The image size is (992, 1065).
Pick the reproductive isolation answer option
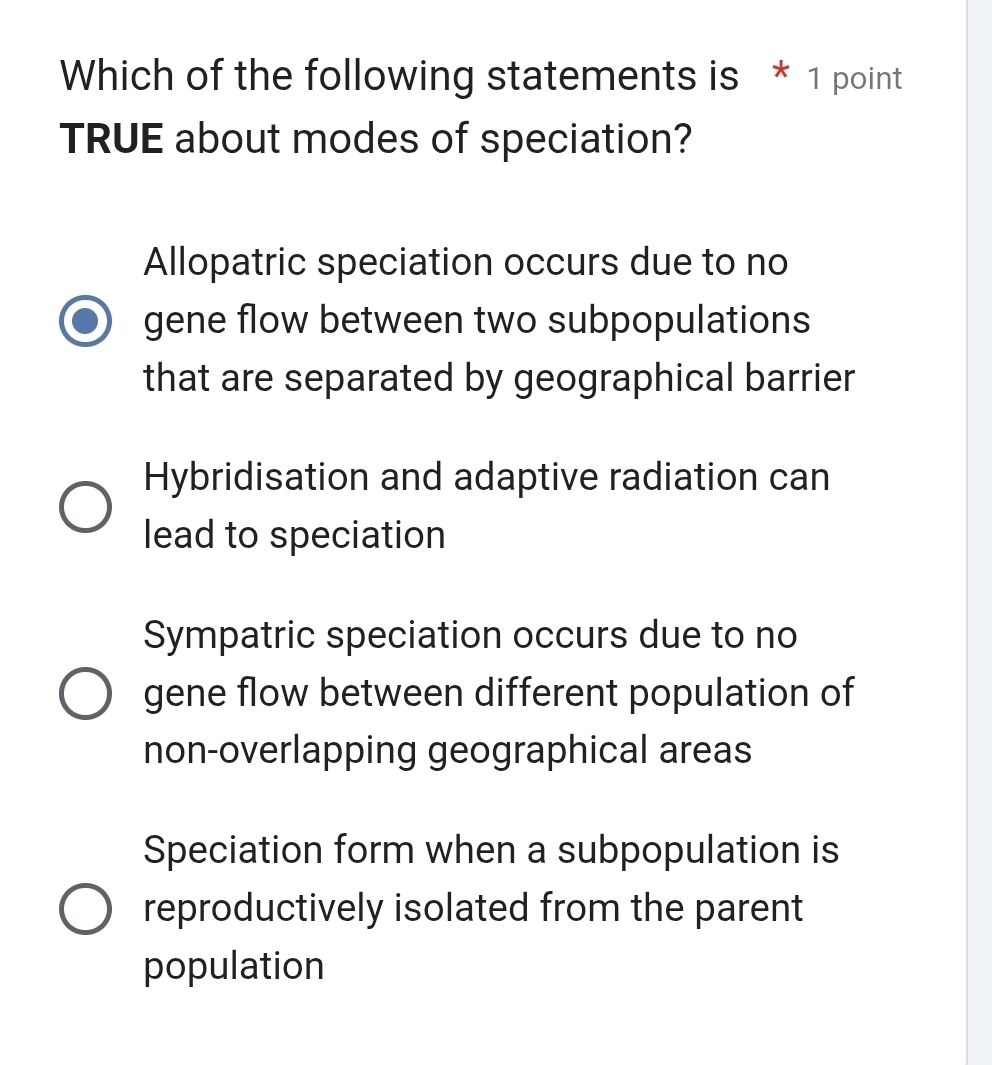[x=85, y=907]
